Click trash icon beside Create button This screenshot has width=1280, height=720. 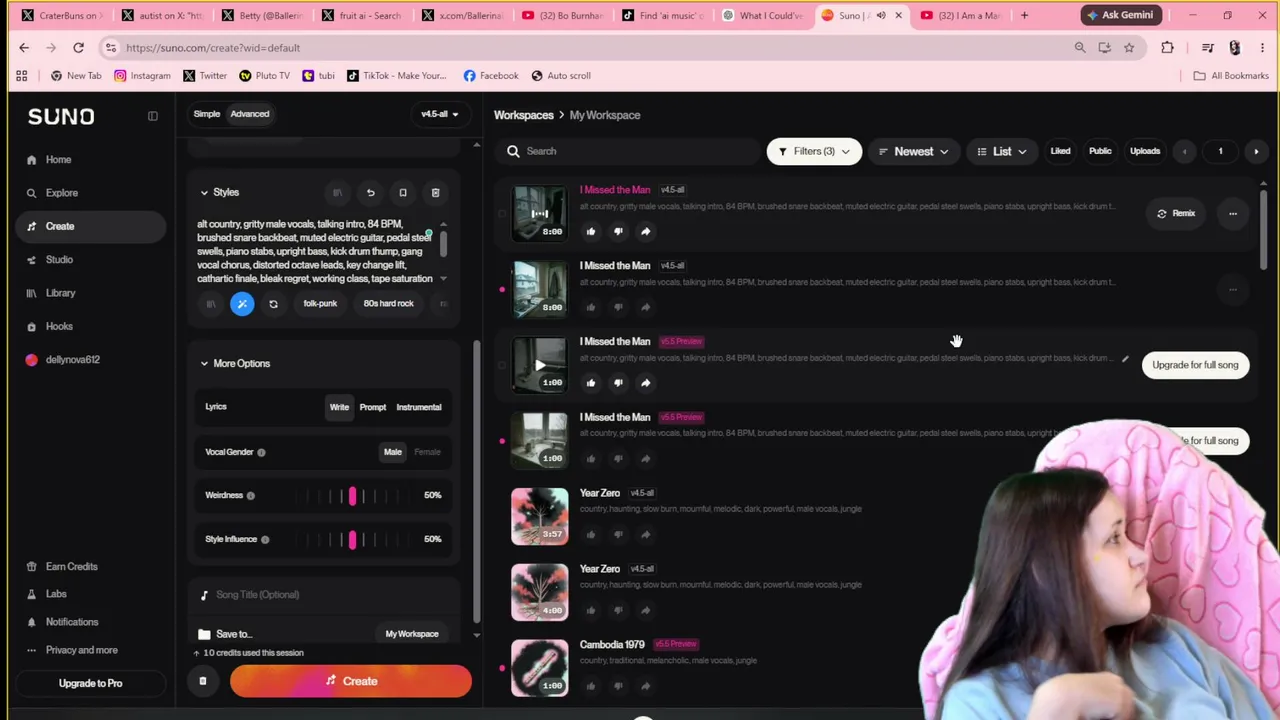[x=202, y=681]
